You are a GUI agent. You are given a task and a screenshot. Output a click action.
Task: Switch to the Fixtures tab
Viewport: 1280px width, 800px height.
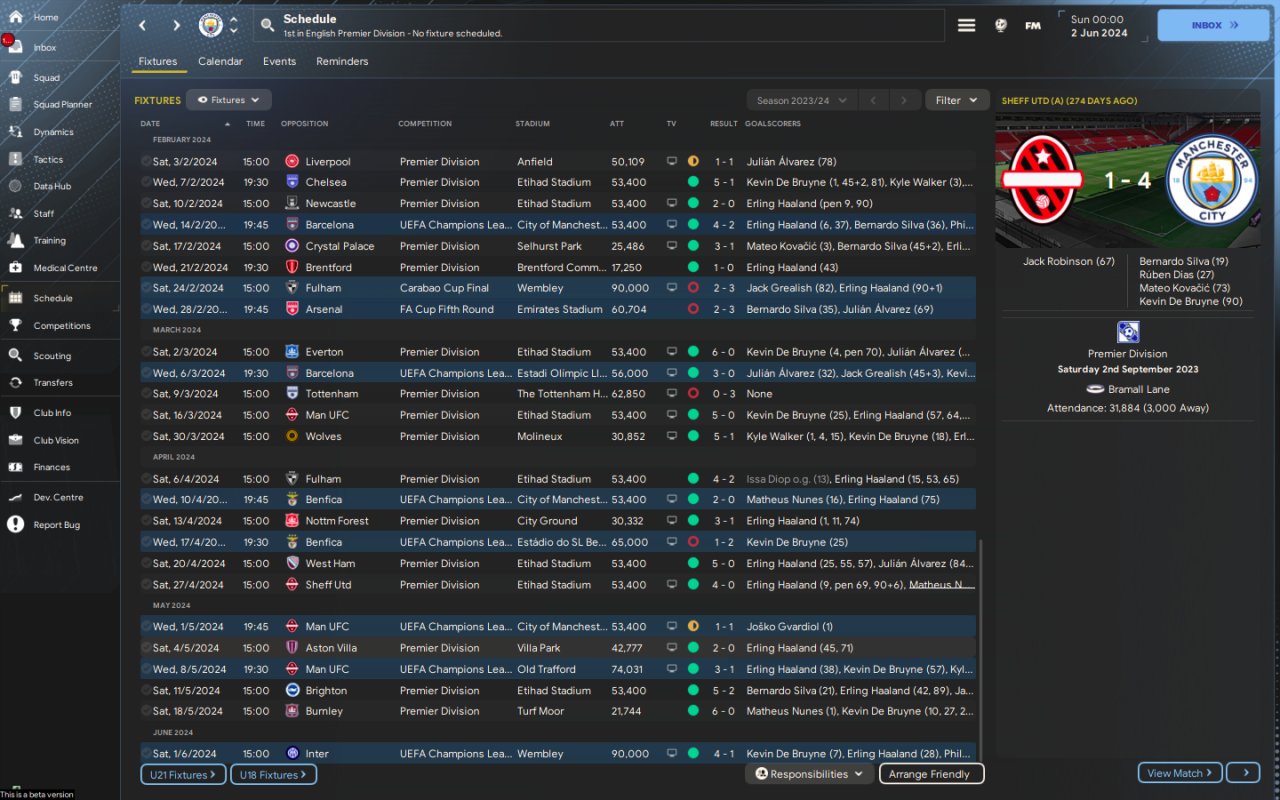(158, 62)
